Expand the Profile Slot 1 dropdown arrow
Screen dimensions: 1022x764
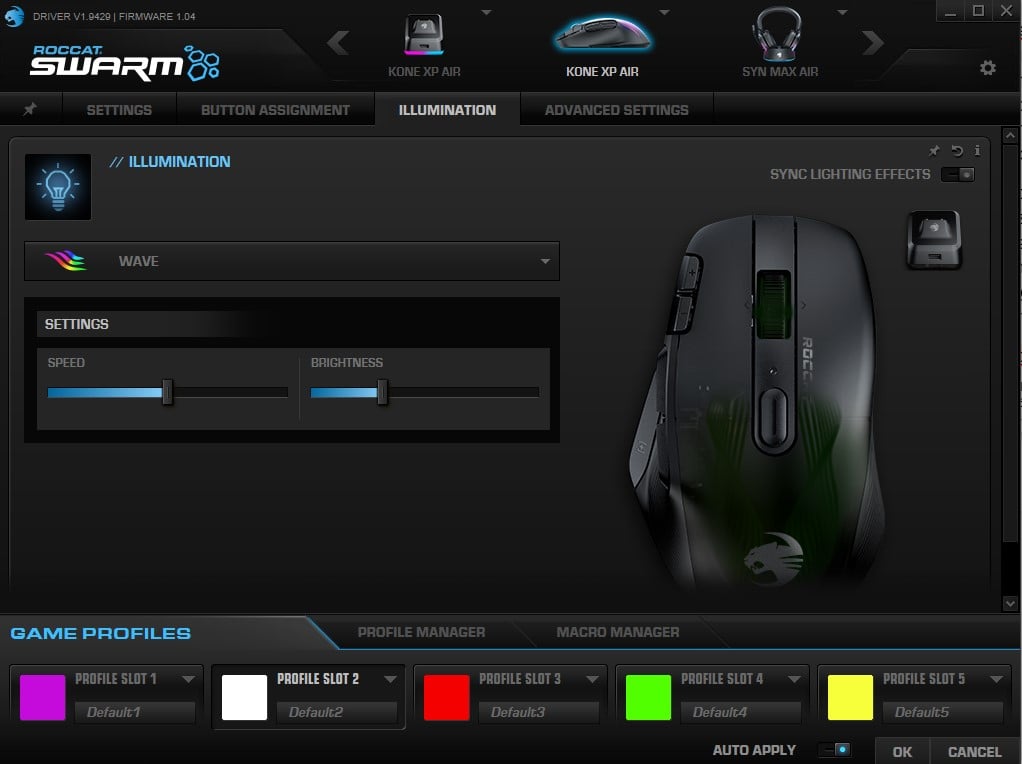188,679
